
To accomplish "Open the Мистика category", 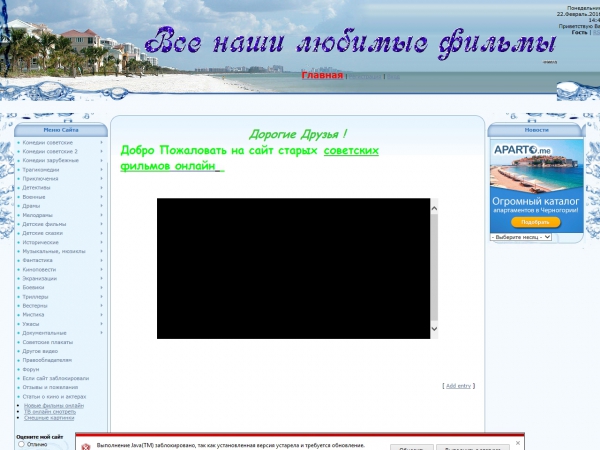I will pos(33,315).
